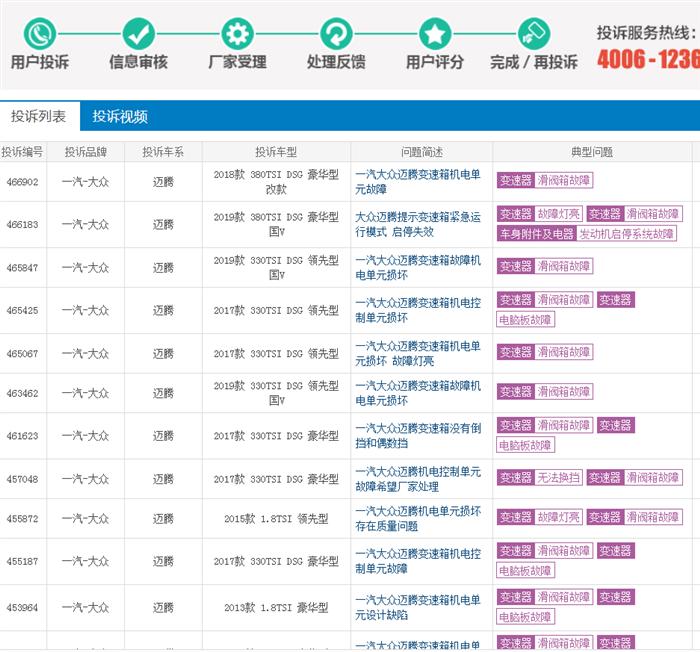Open complaint 一汽大众迈腾变速箱没有倒挡和偶数挡
The height and width of the screenshot is (652, 700).
pos(418,435)
